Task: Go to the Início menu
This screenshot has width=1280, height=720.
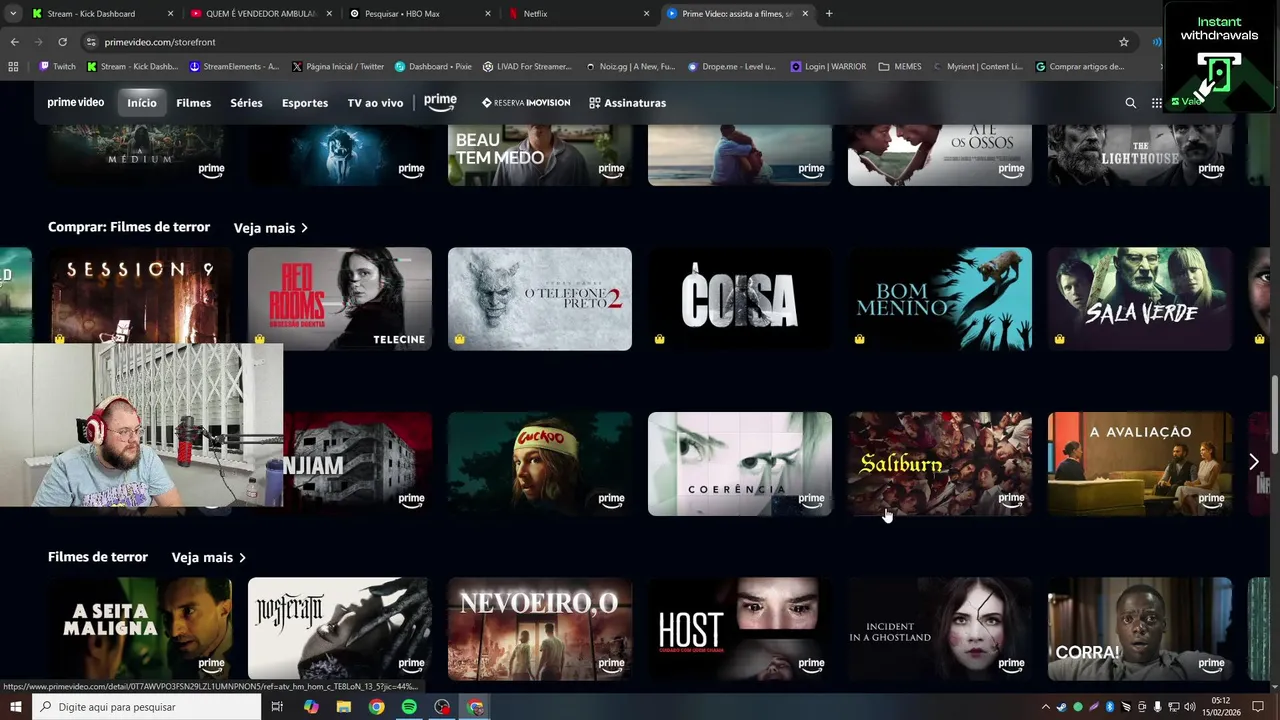Action: click(x=142, y=103)
